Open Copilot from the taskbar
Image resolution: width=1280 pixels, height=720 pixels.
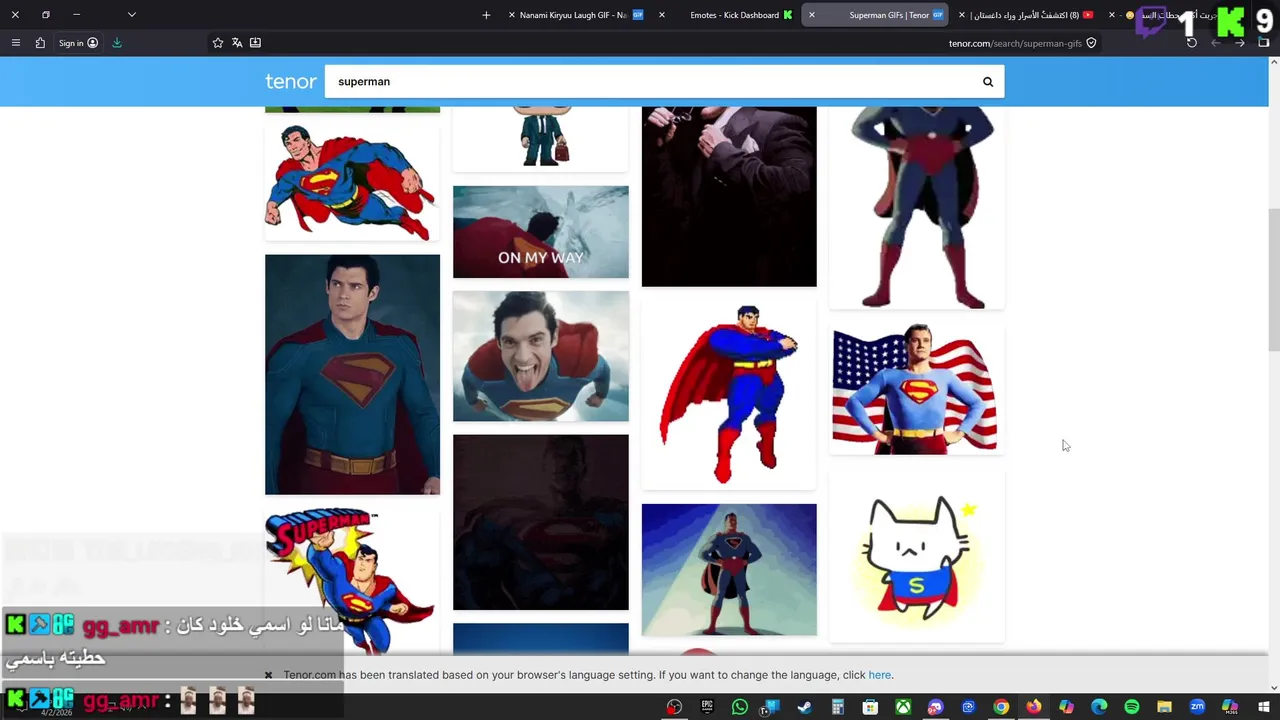click(x=1066, y=707)
